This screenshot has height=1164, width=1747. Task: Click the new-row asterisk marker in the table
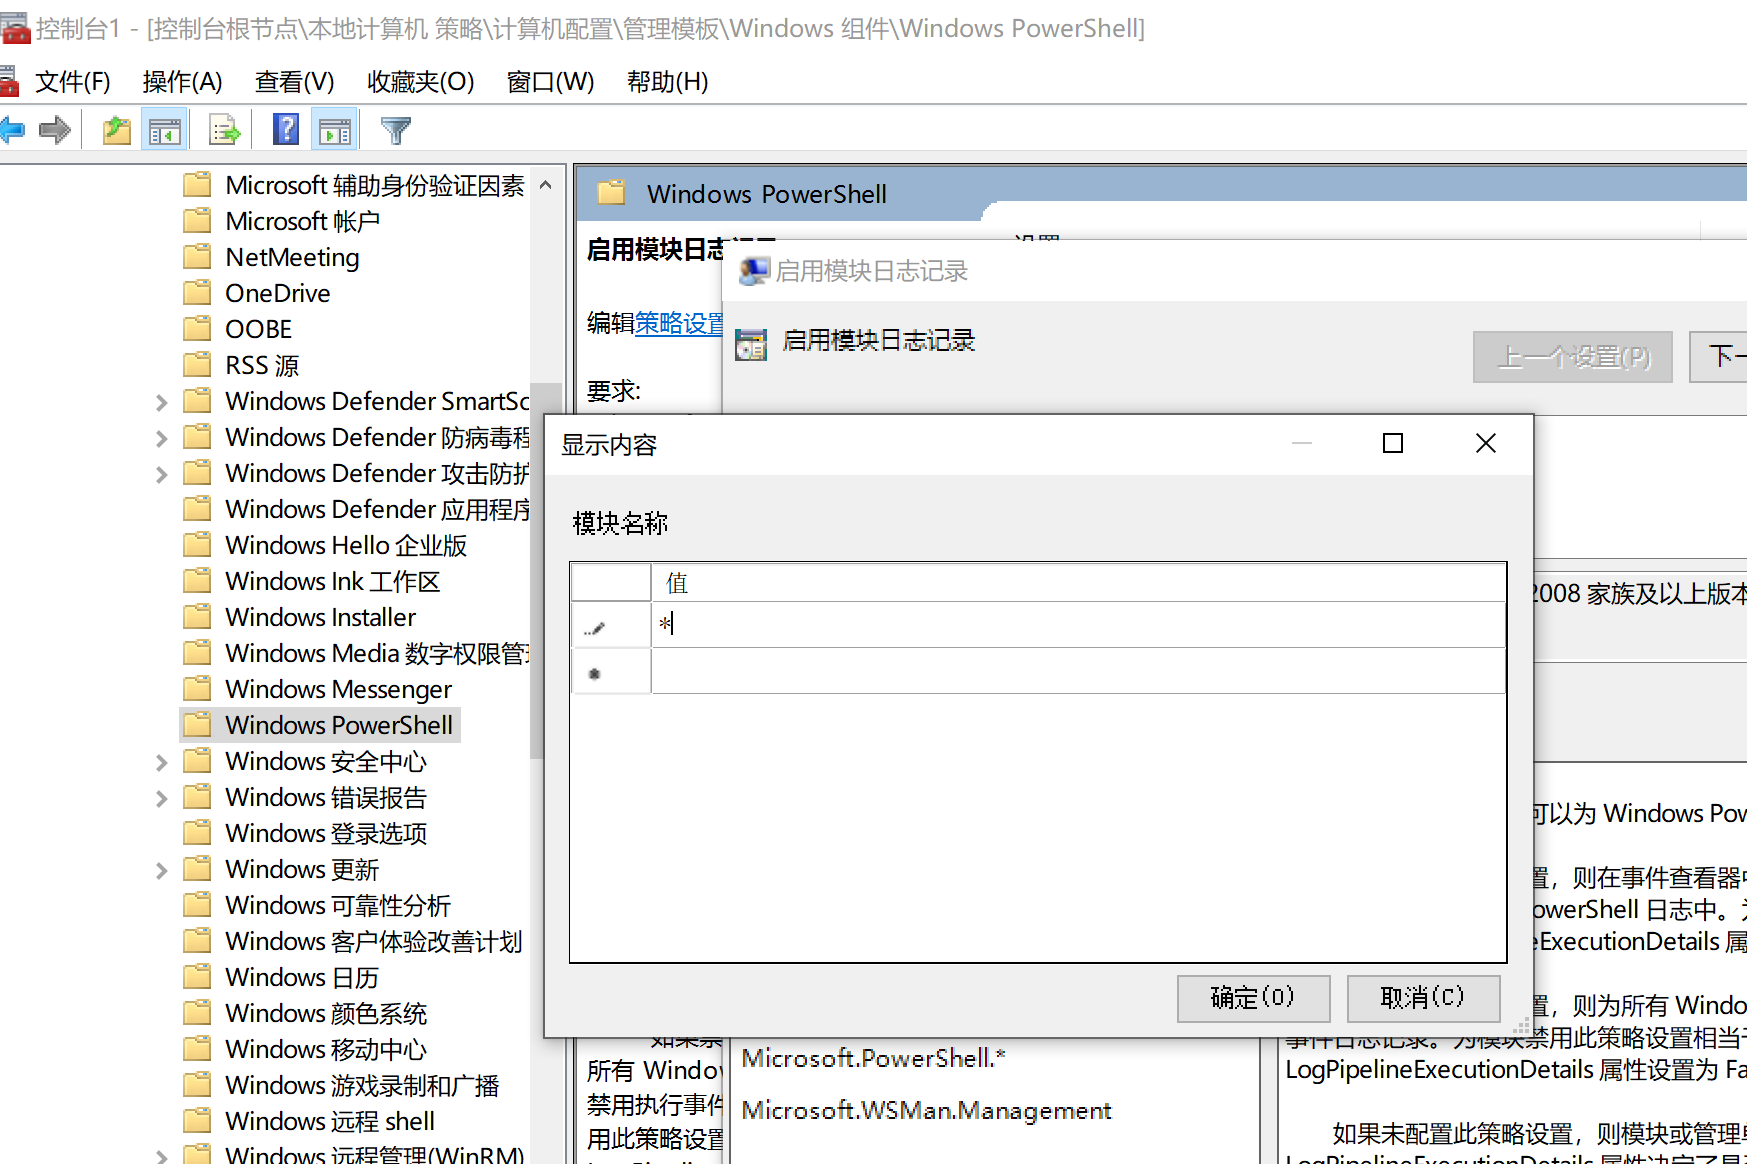click(595, 674)
